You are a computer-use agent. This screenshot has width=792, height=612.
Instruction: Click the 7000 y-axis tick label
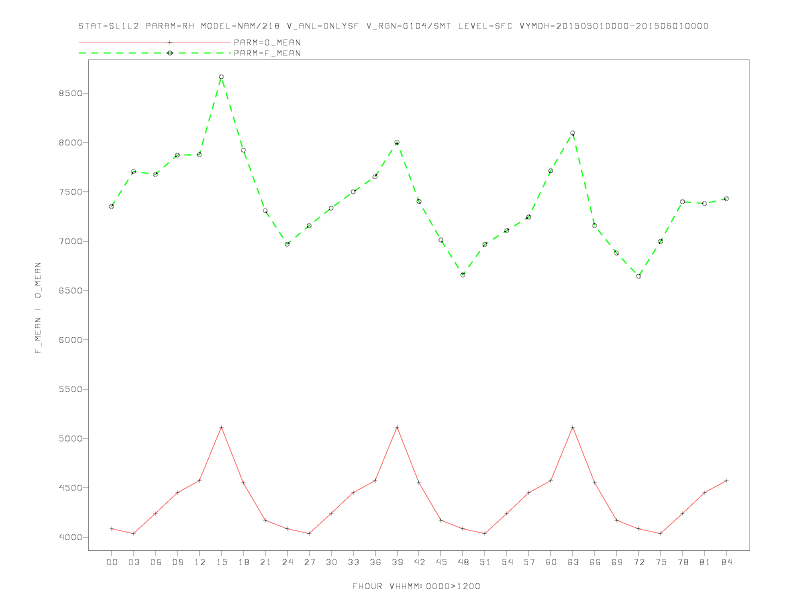pos(71,241)
